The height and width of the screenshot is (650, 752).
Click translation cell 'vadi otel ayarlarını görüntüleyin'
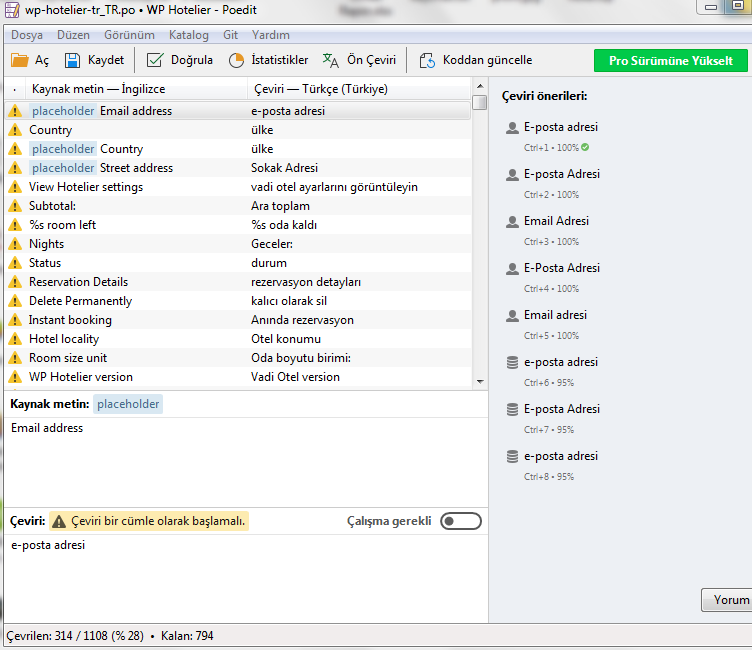click(334, 187)
